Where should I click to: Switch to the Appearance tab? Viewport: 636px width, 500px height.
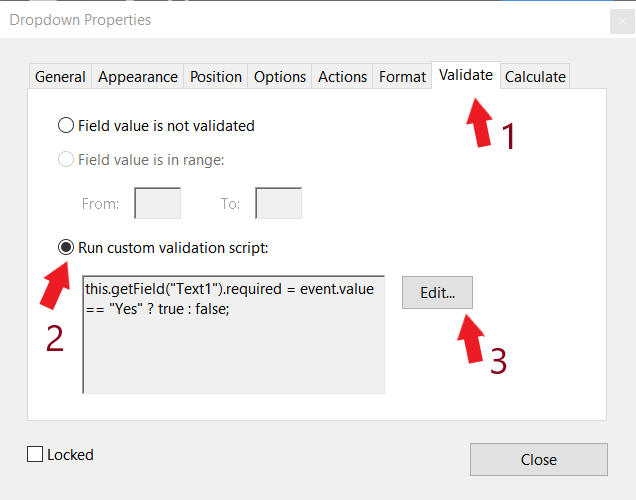138,77
